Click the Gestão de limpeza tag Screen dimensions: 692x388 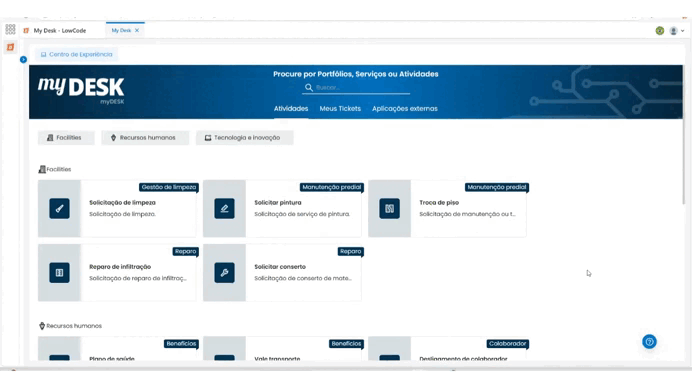click(x=169, y=187)
